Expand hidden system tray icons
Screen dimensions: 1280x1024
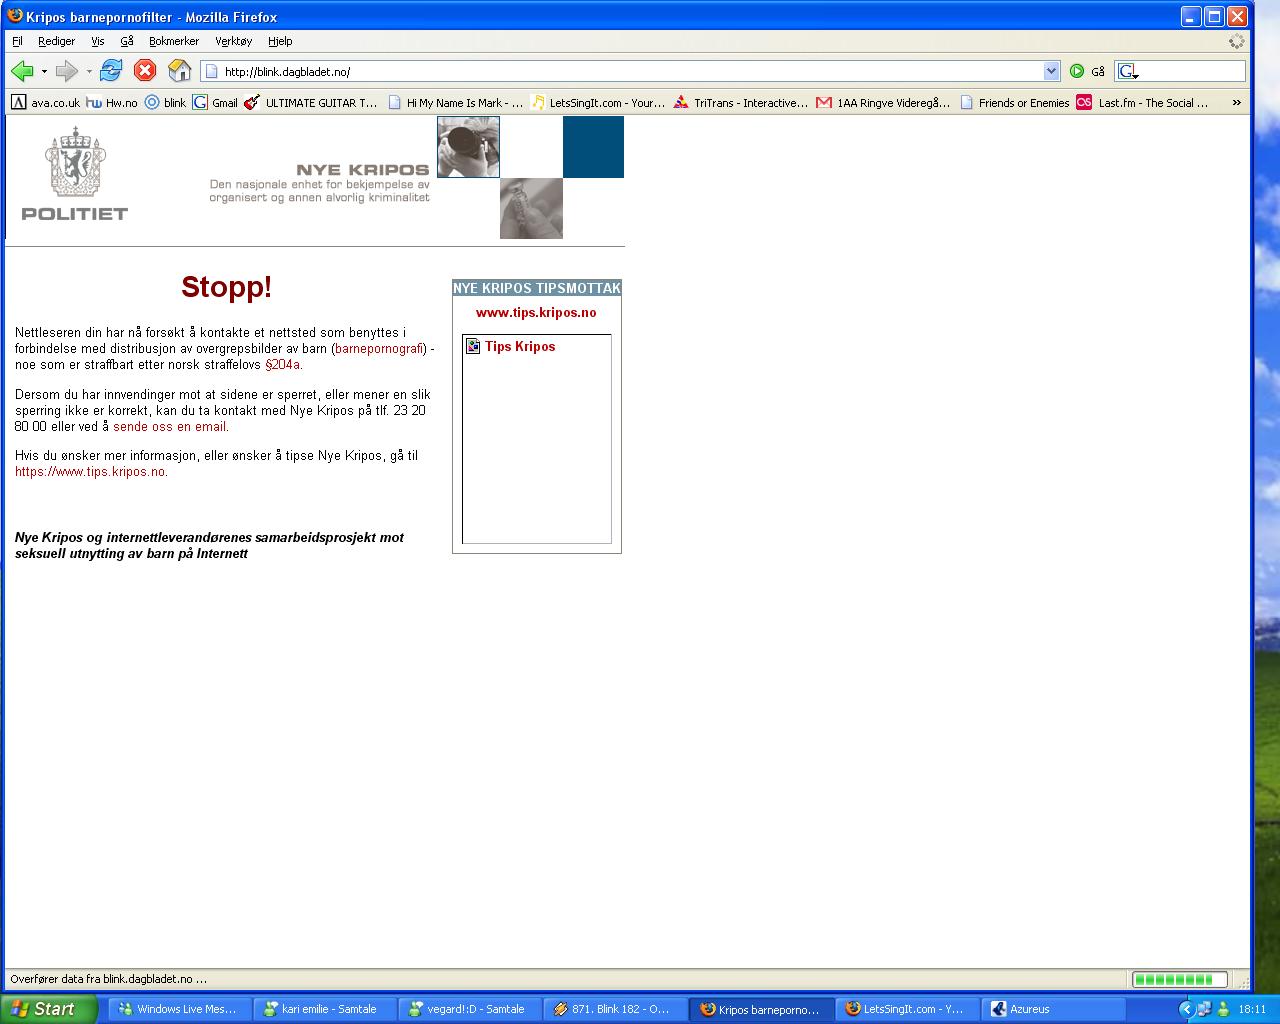(1187, 1009)
